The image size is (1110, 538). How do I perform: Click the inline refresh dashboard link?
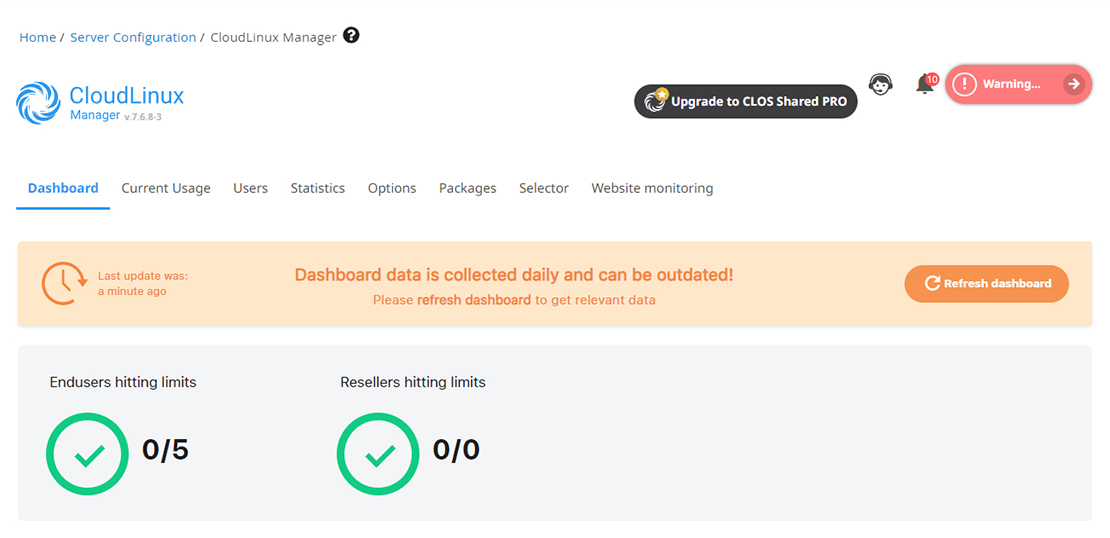(474, 300)
